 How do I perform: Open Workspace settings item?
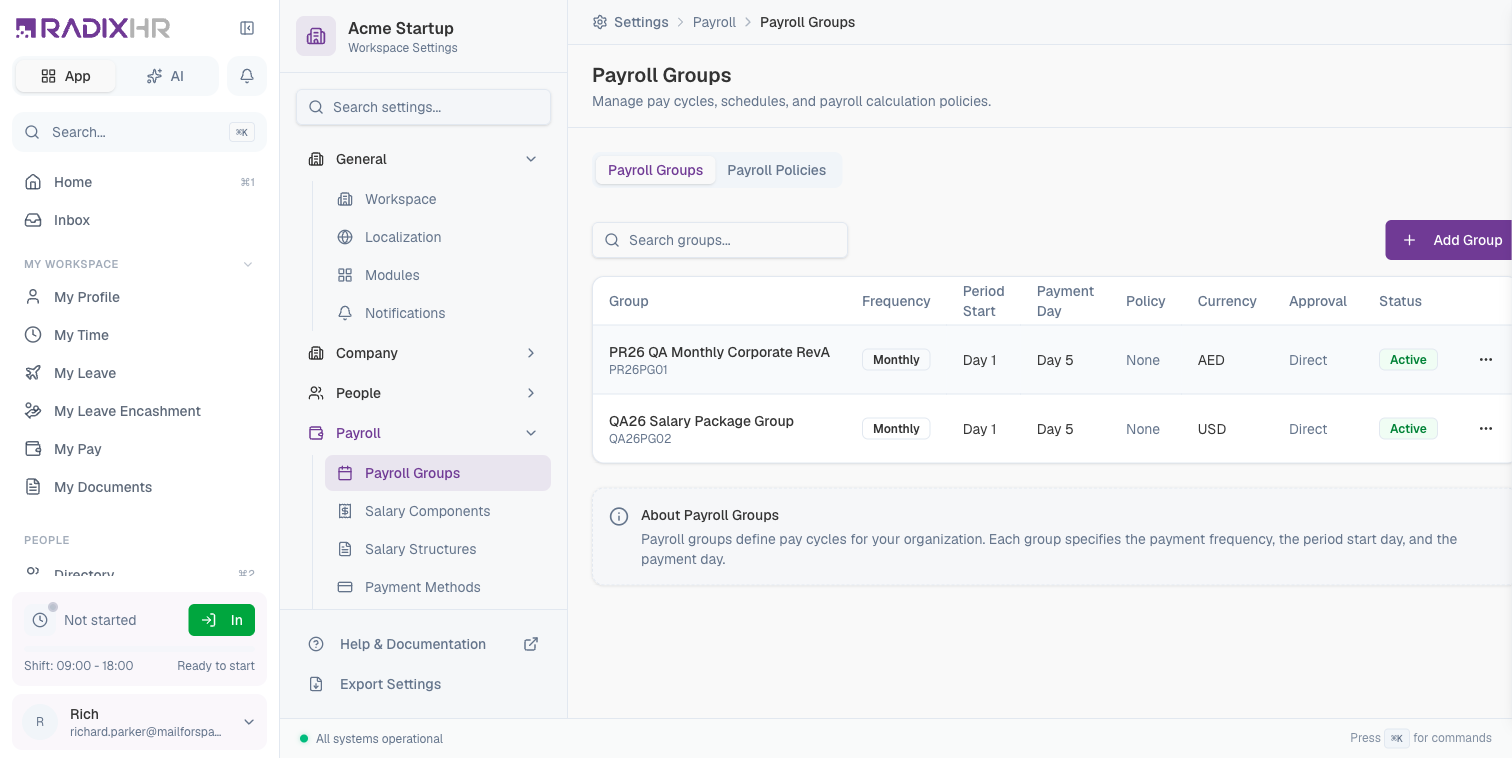pyautogui.click(x=437, y=199)
